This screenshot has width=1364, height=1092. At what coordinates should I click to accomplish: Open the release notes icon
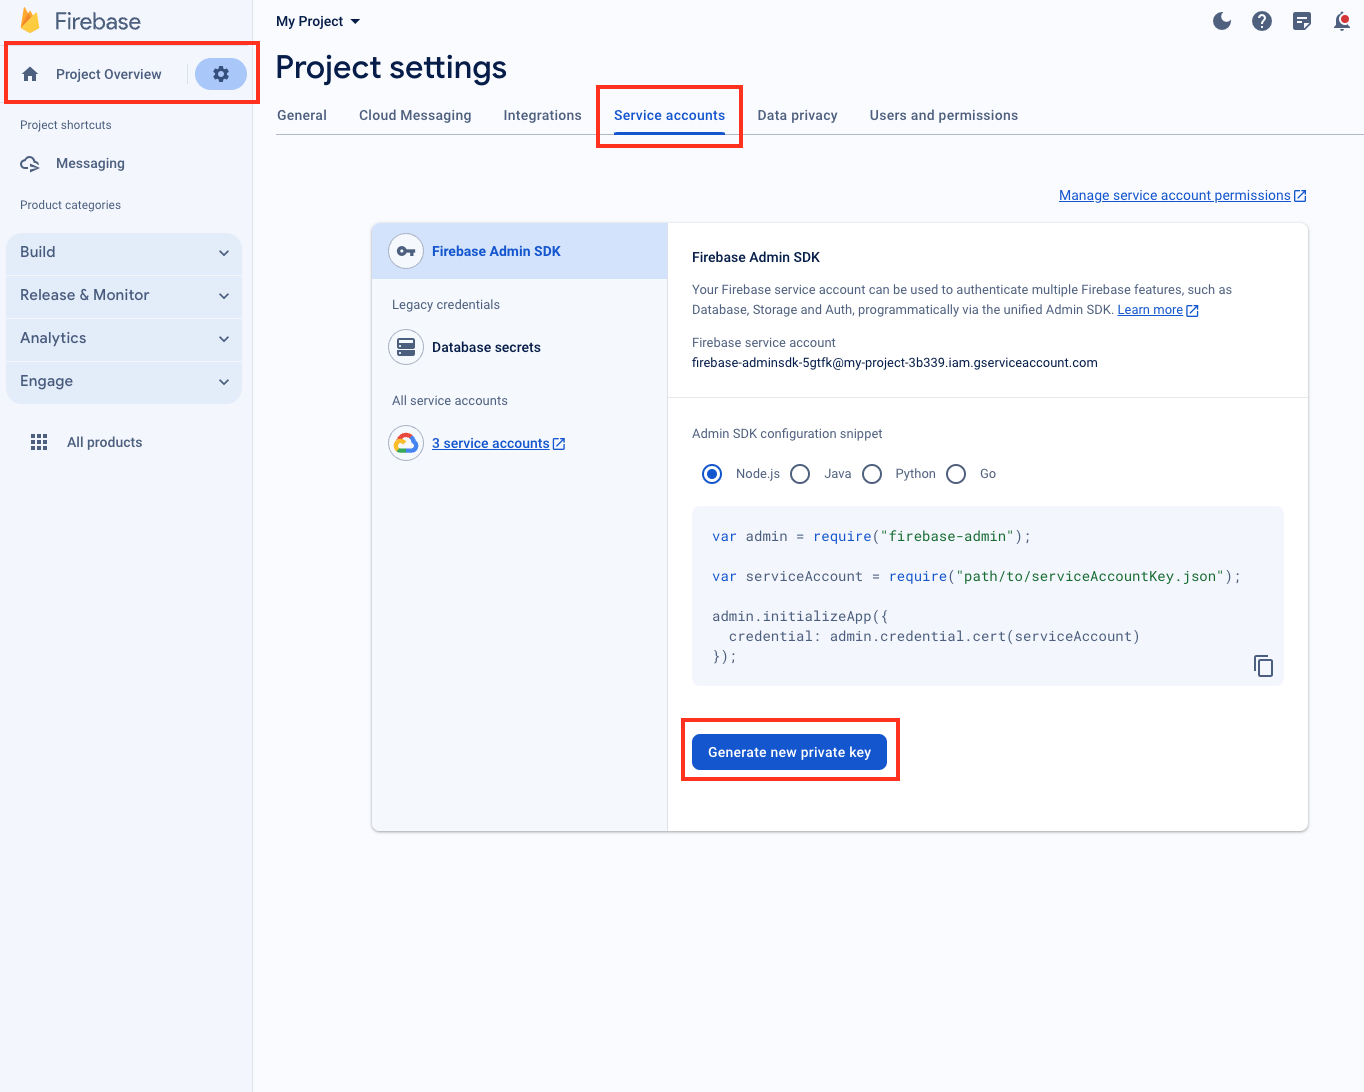pyautogui.click(x=1302, y=21)
